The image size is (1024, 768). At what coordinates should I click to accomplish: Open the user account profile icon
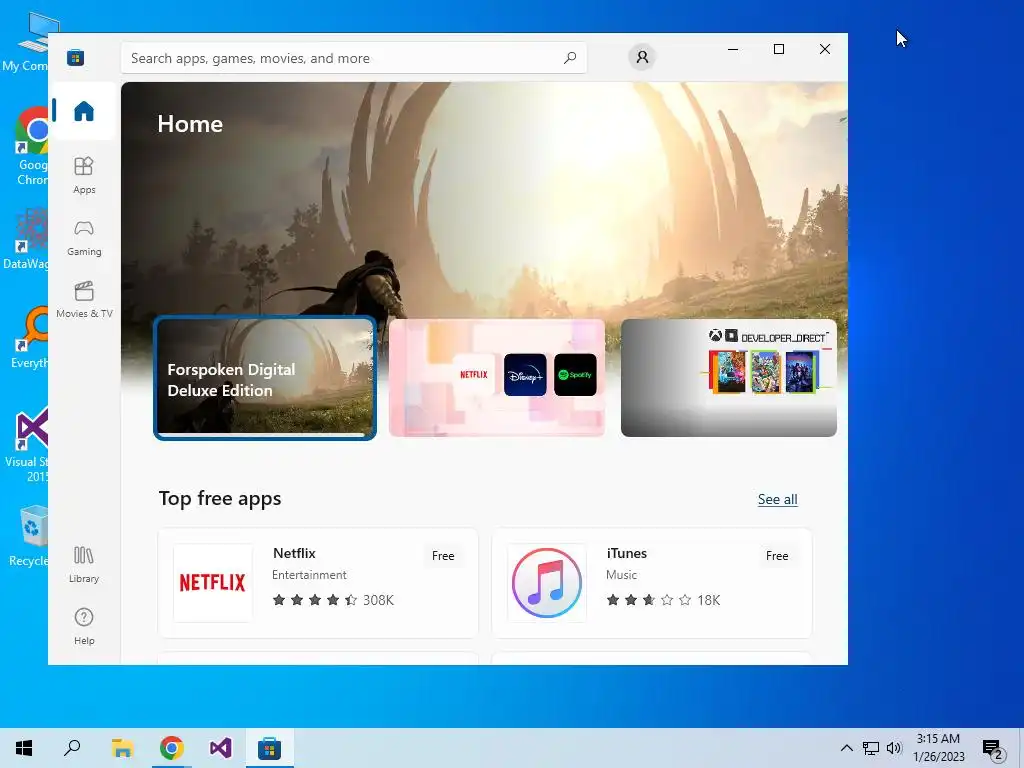coord(642,57)
